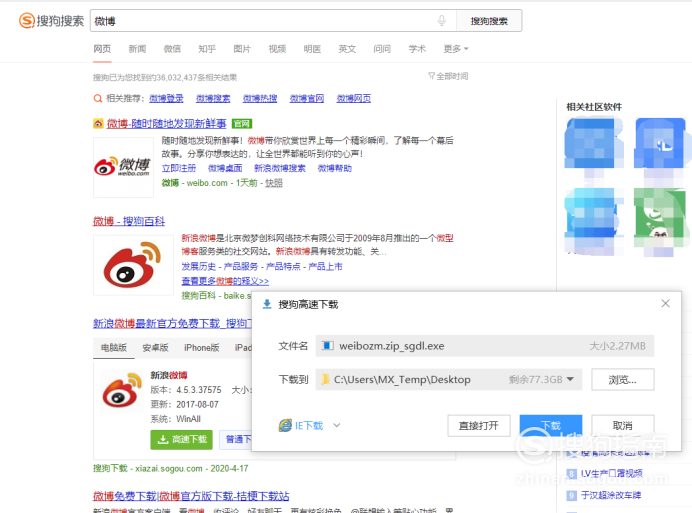This screenshot has height=513, width=692.
Task: Switch to the 视频 tab
Action: click(277, 49)
